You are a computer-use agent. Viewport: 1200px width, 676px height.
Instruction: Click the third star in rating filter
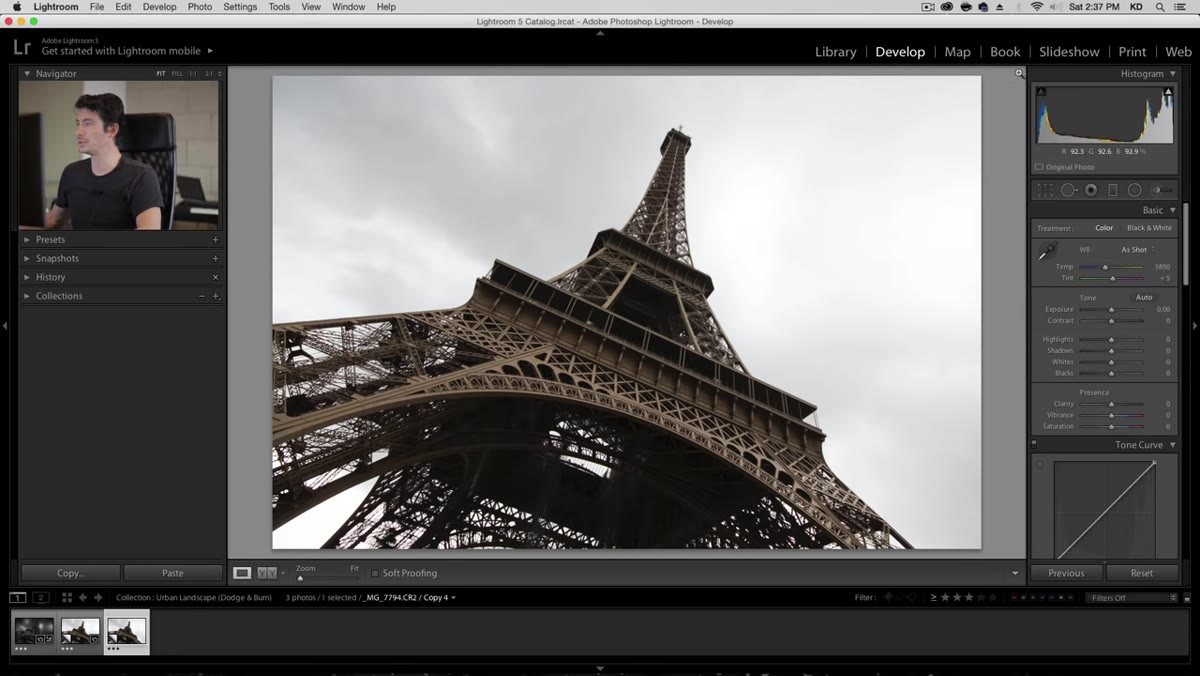click(969, 597)
